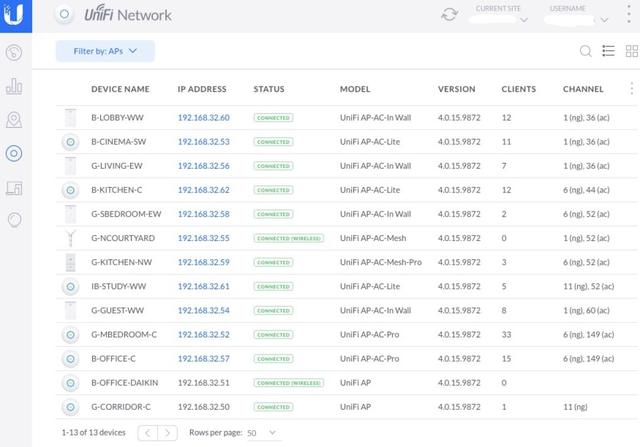Click device icon for B-LOBBY-WW

pos(70,118)
